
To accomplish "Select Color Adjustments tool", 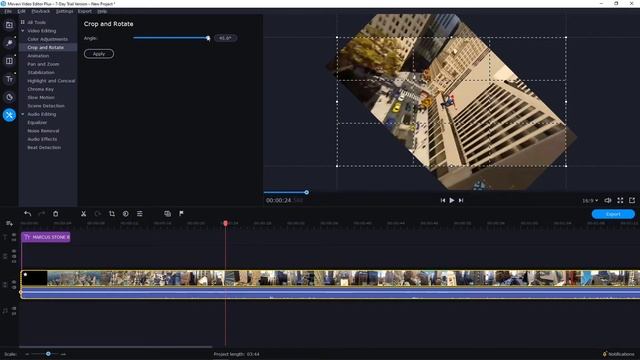I will click(48, 39).
